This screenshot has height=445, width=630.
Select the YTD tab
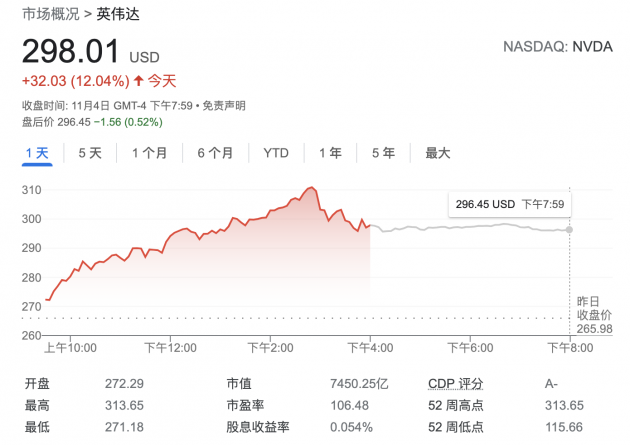point(276,153)
